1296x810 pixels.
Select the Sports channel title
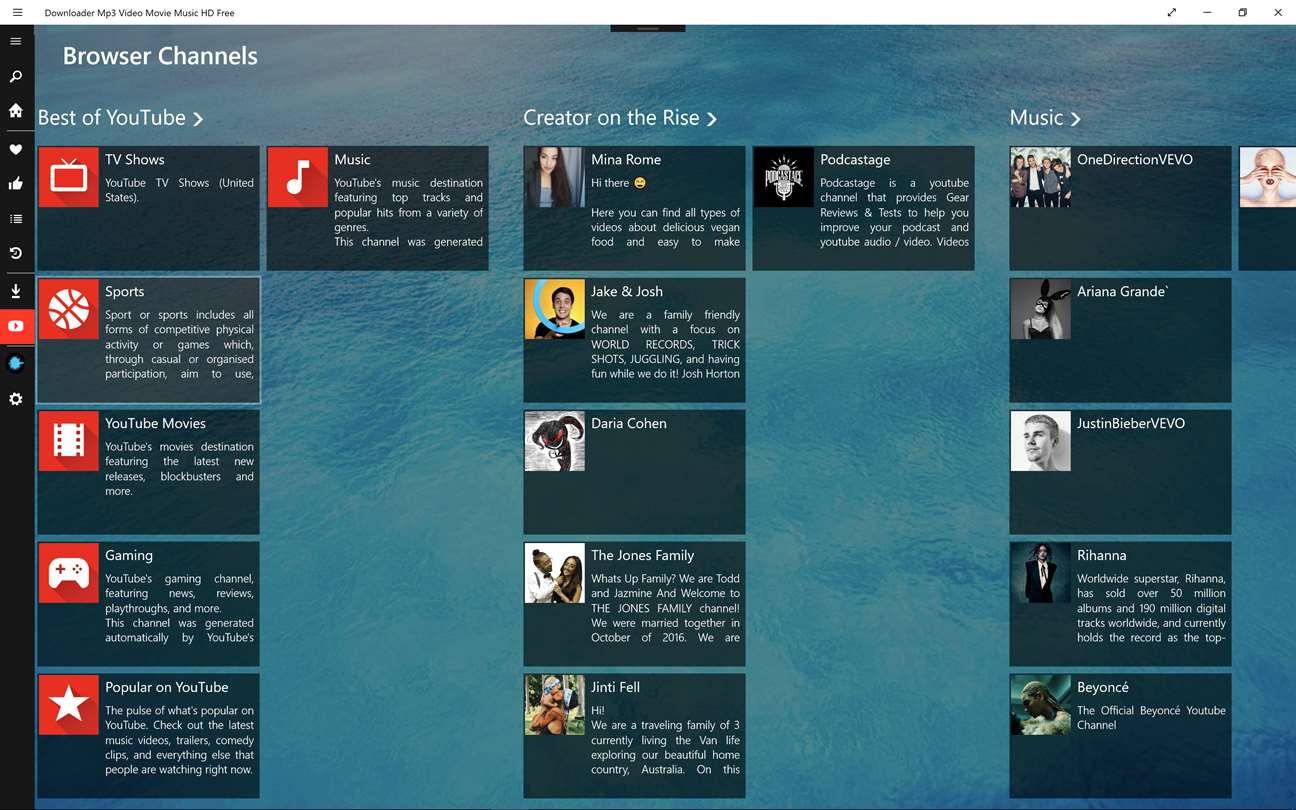[125, 292]
